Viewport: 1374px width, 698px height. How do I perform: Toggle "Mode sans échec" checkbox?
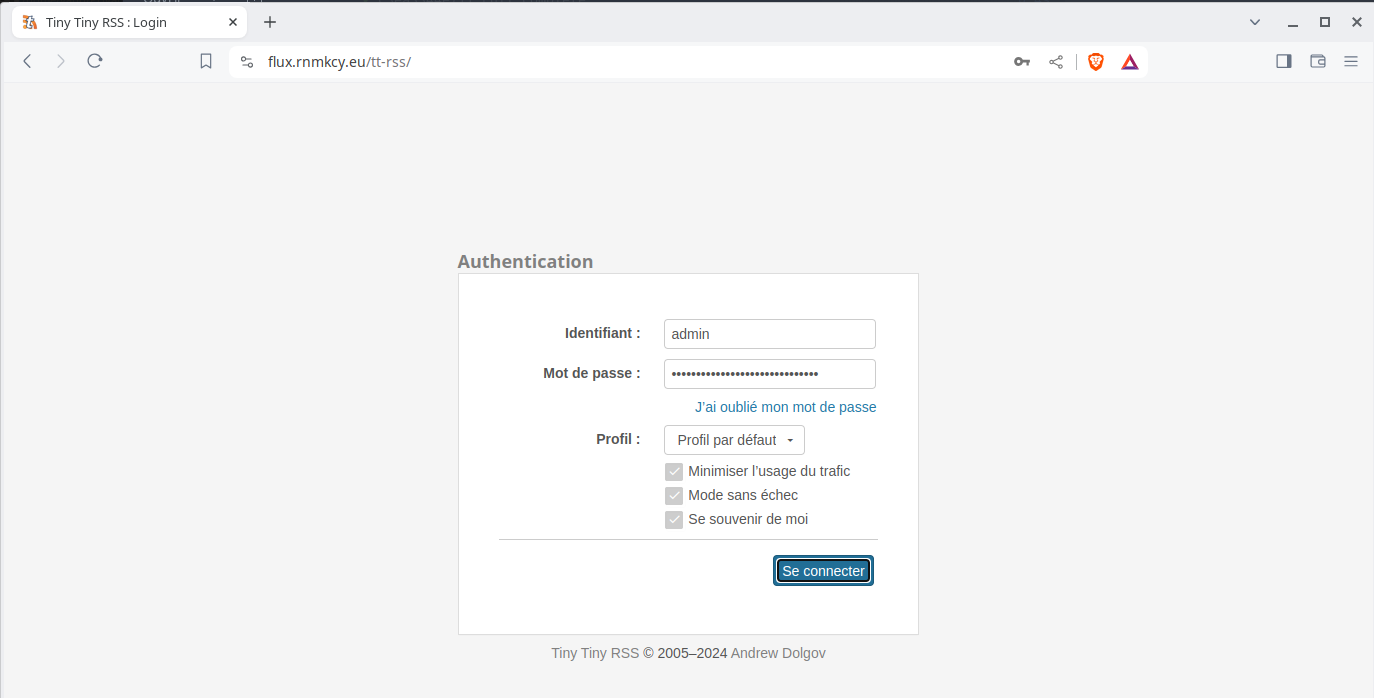click(x=674, y=496)
